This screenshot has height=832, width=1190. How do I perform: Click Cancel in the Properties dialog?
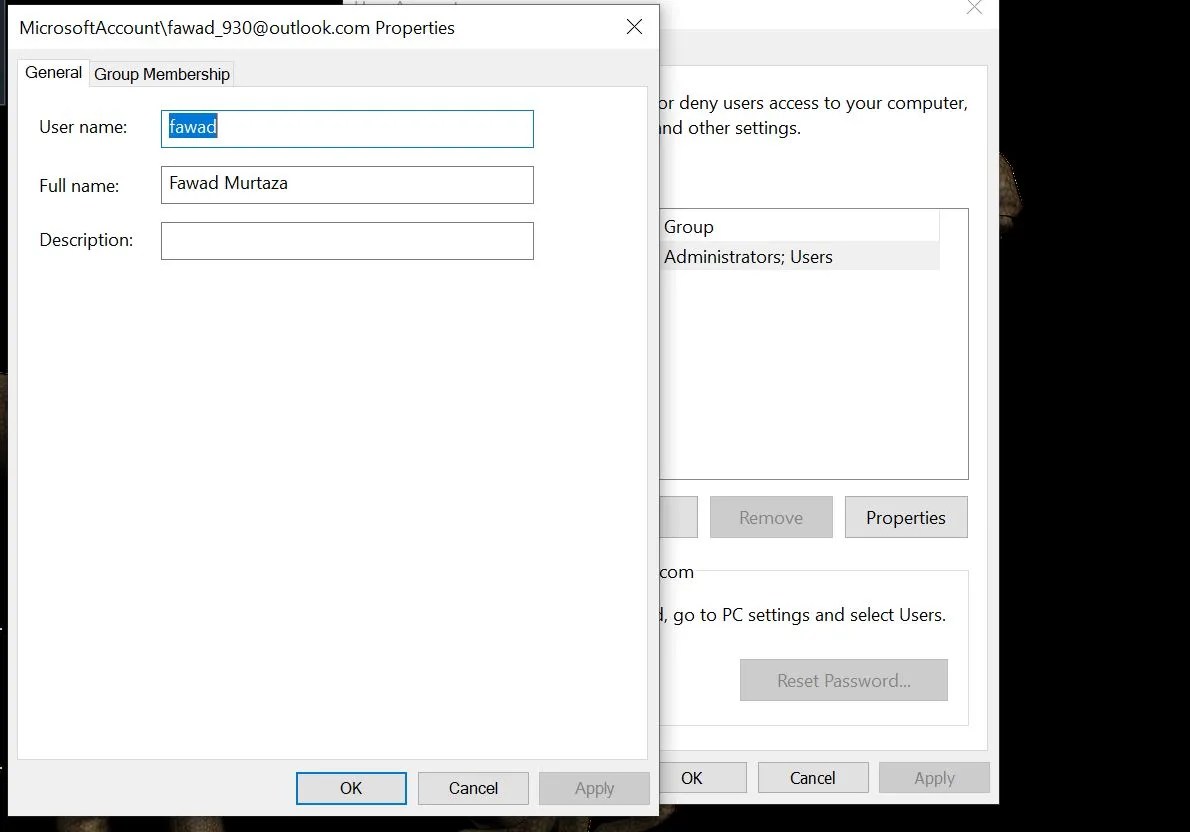(x=473, y=788)
